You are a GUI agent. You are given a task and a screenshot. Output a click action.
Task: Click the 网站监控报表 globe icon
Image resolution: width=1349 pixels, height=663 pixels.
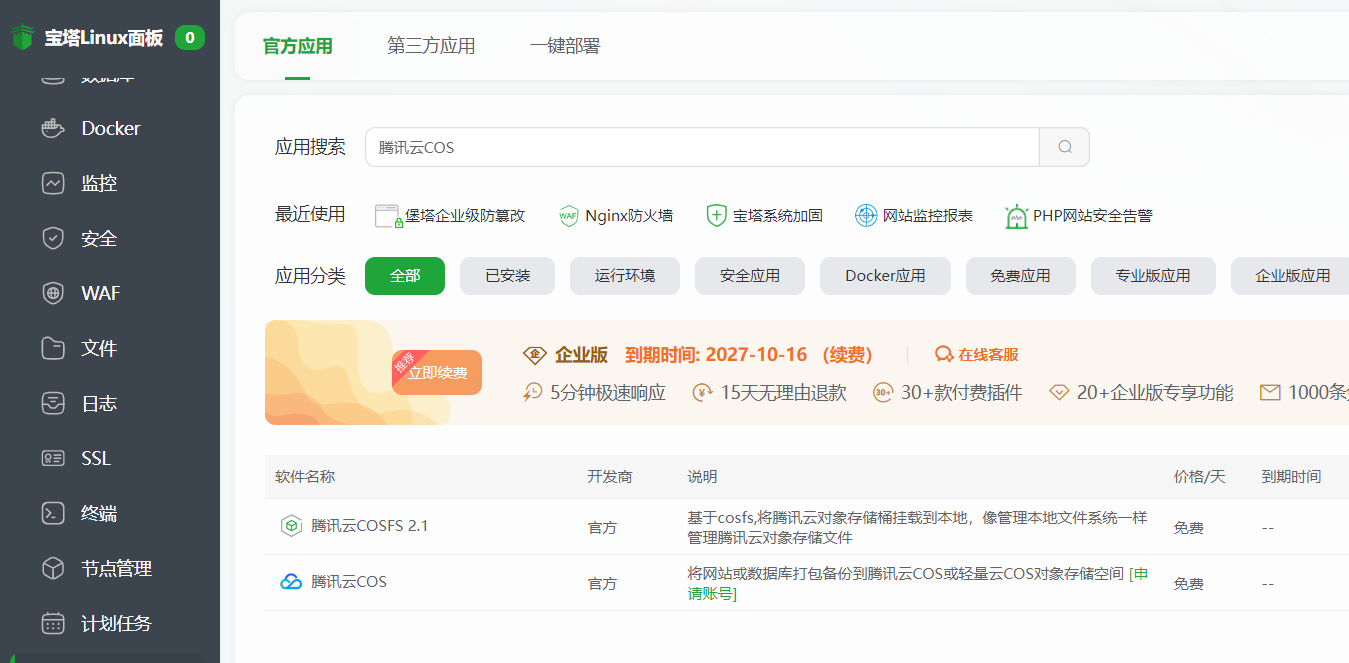click(x=866, y=215)
